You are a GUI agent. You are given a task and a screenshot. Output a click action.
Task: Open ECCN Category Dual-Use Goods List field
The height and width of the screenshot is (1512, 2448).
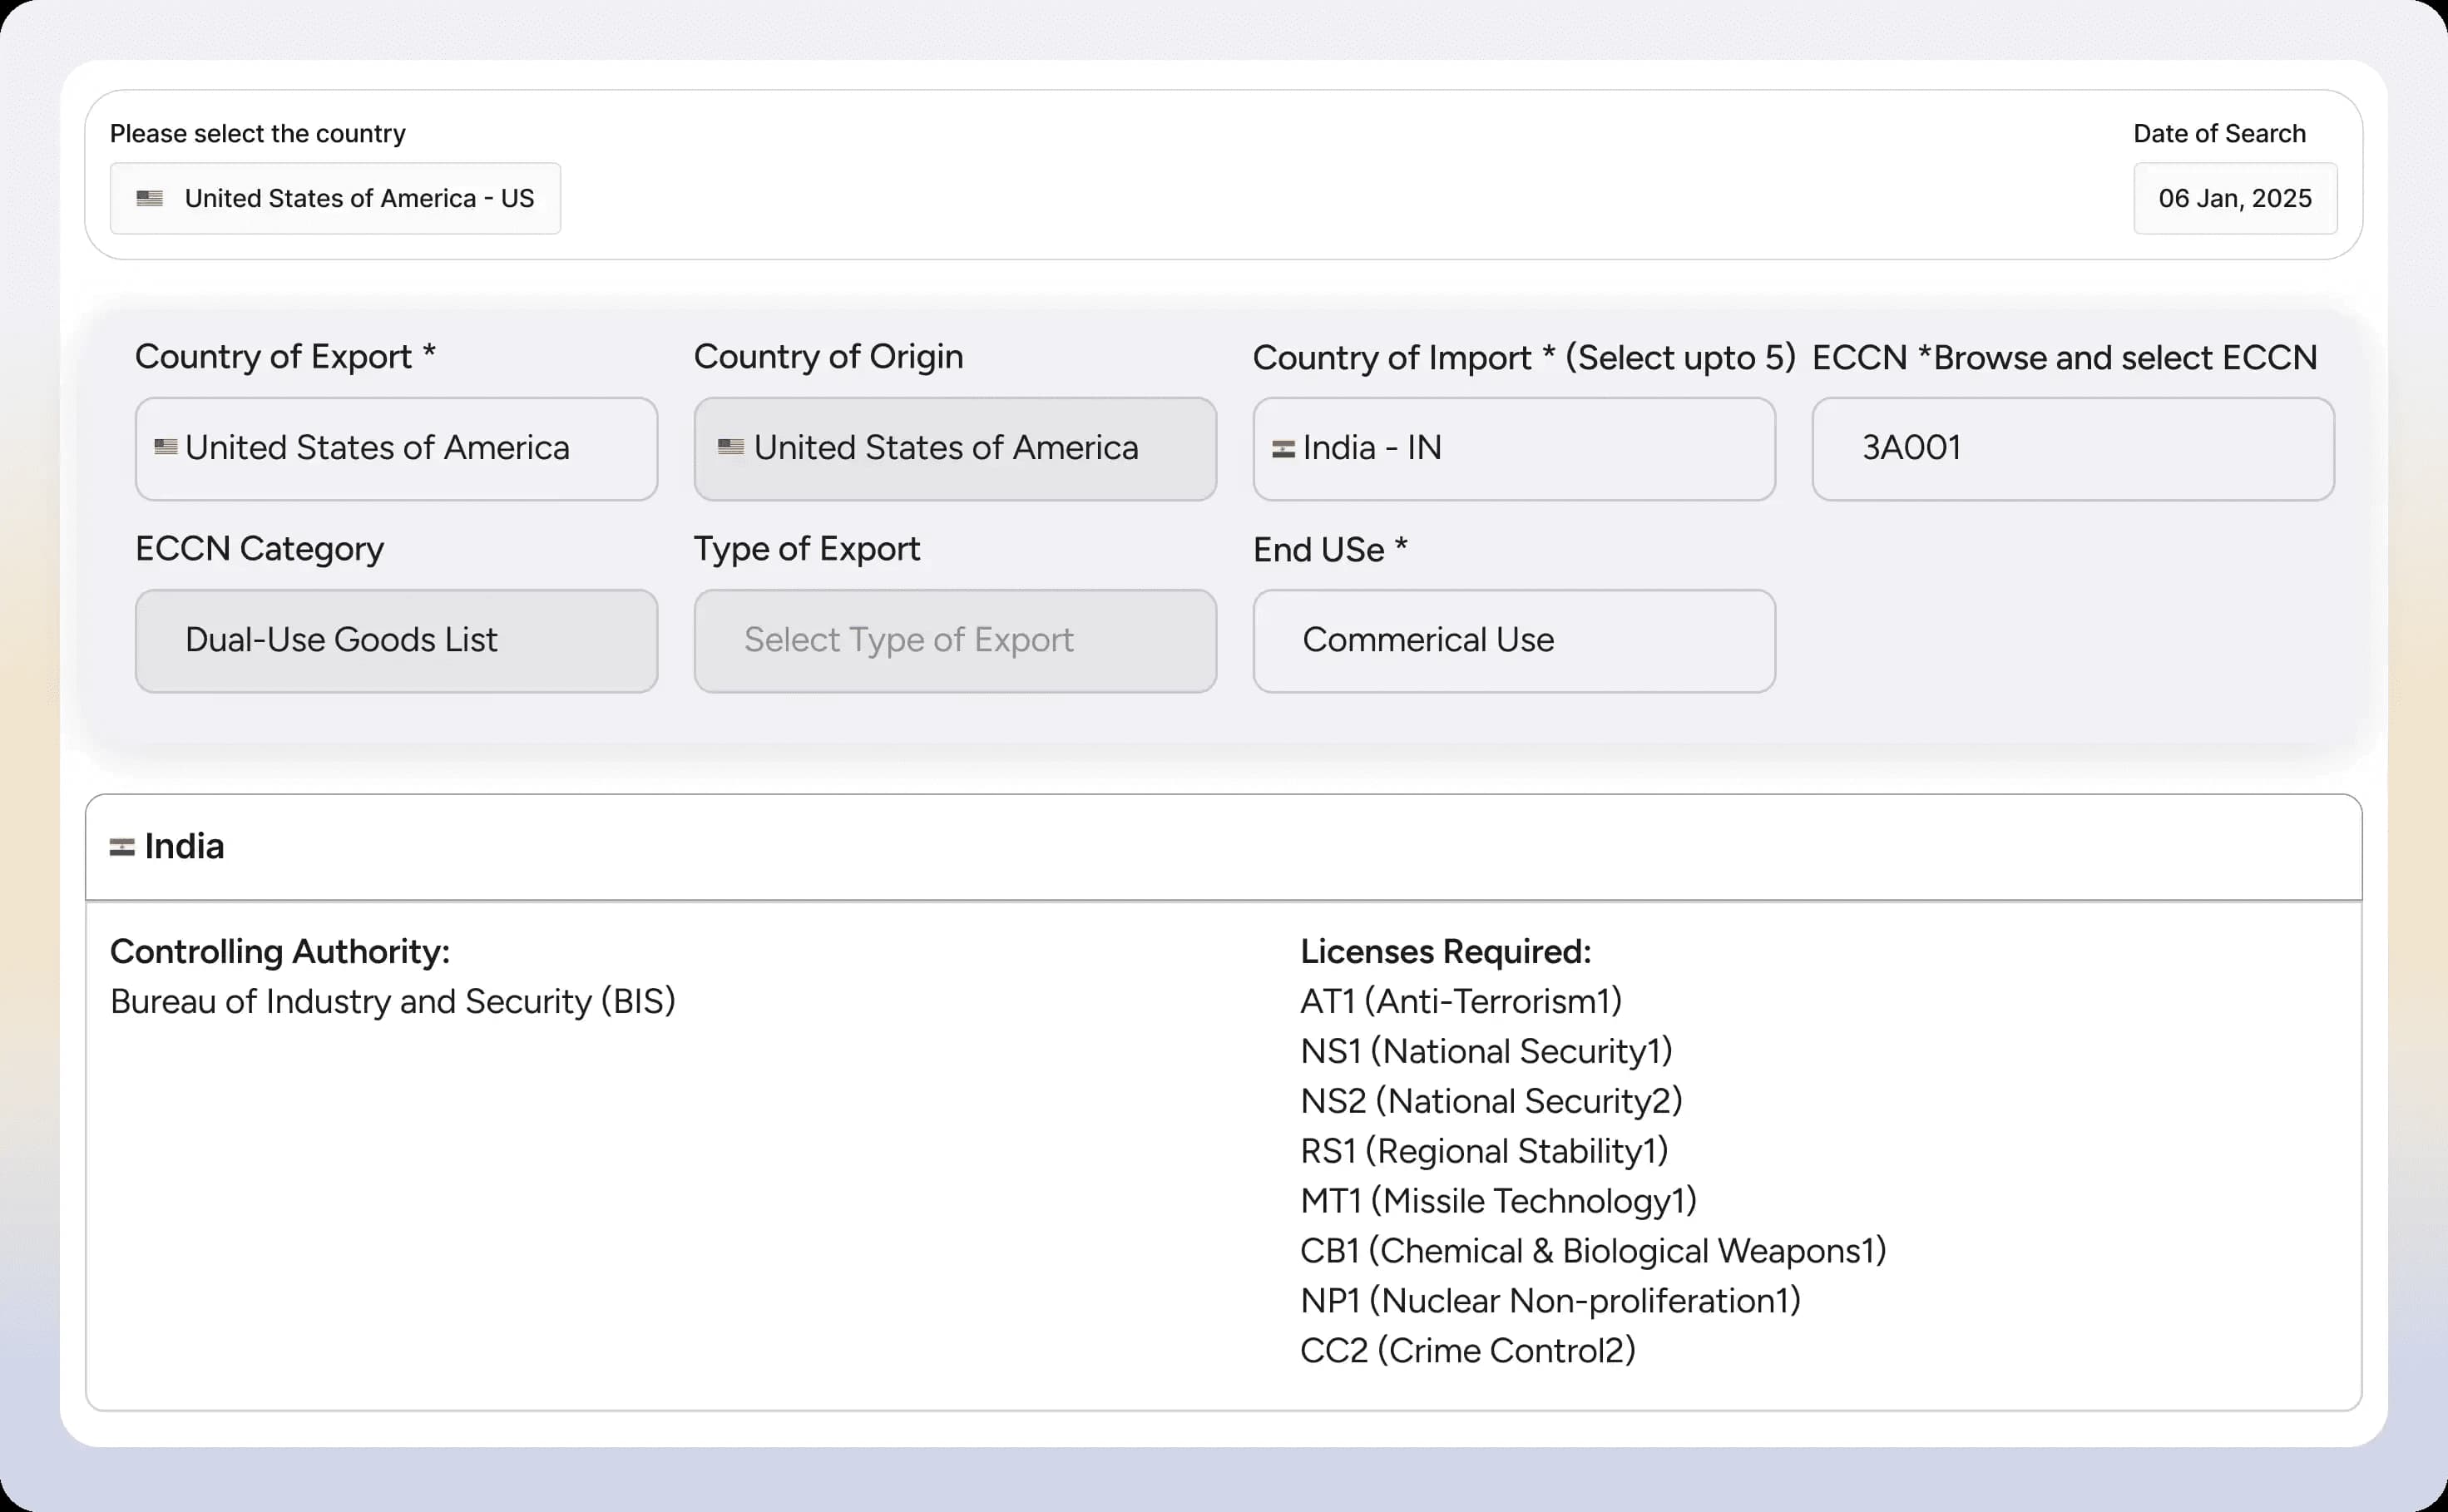[396, 640]
